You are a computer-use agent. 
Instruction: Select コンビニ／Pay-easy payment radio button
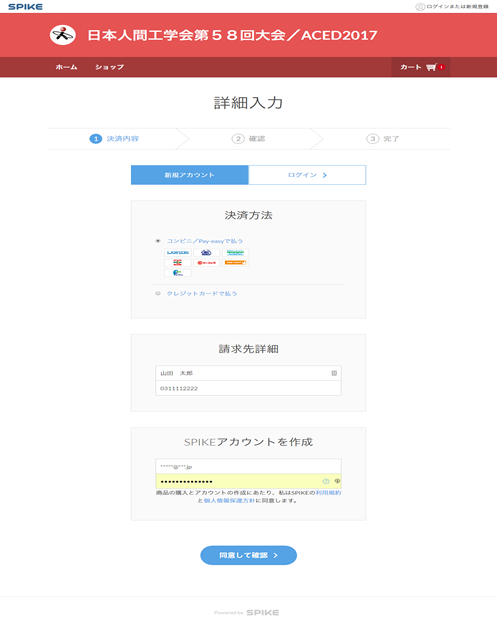[158, 241]
